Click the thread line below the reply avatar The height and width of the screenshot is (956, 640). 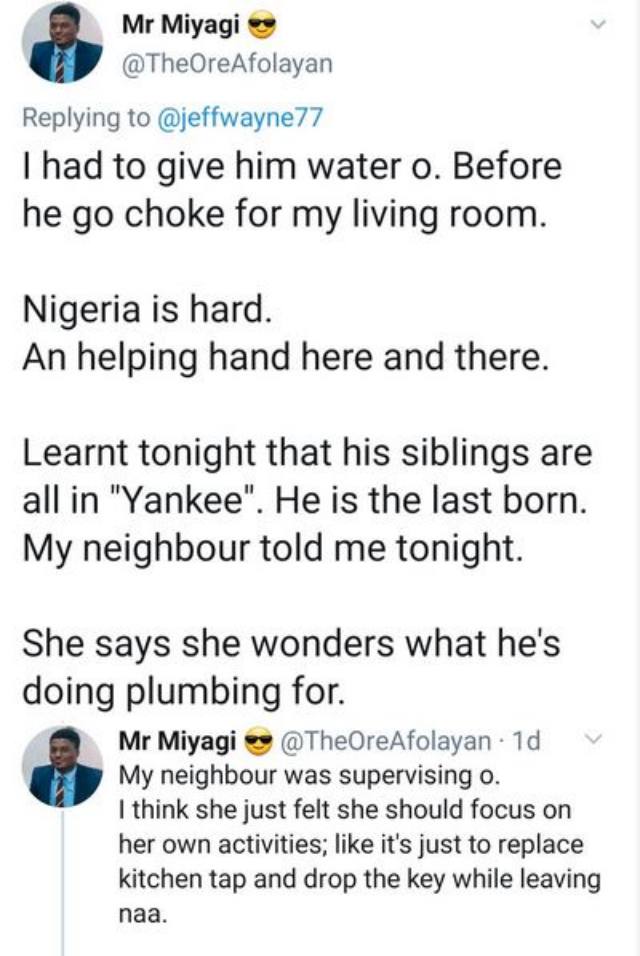pos(65,880)
